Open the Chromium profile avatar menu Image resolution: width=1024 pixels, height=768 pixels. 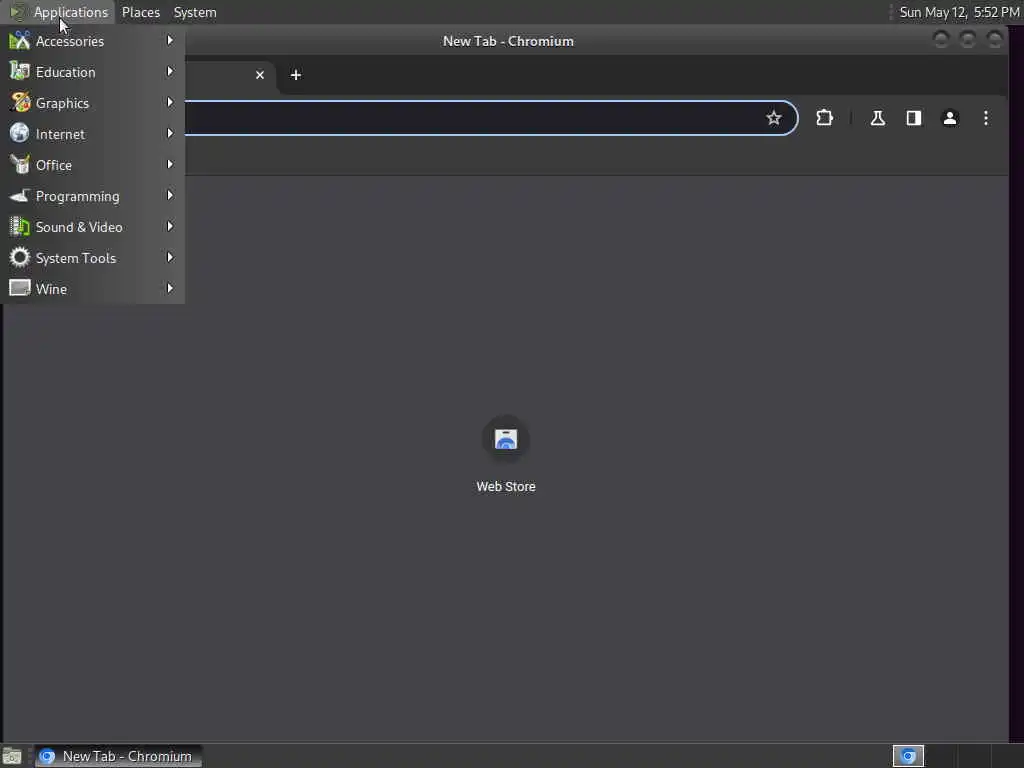tap(950, 118)
